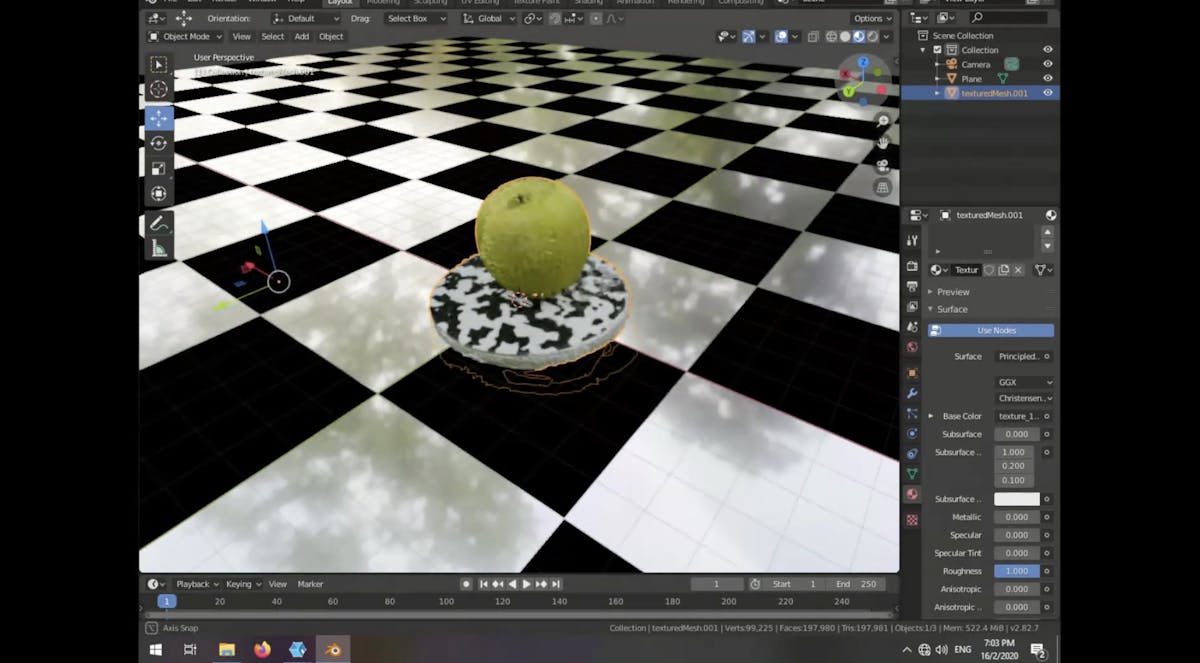Screen dimensions: 1200x663
Task: Open the timeline Marker menu
Action: (x=311, y=584)
